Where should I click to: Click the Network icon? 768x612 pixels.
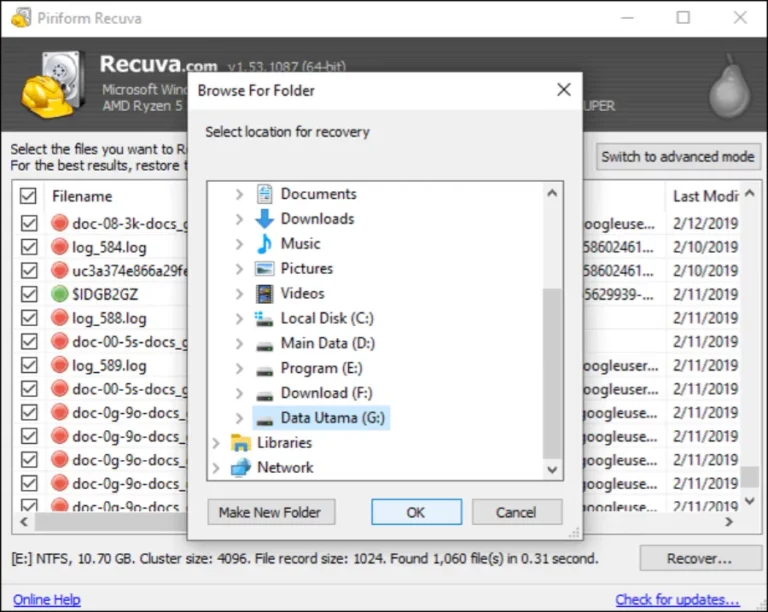pos(240,468)
